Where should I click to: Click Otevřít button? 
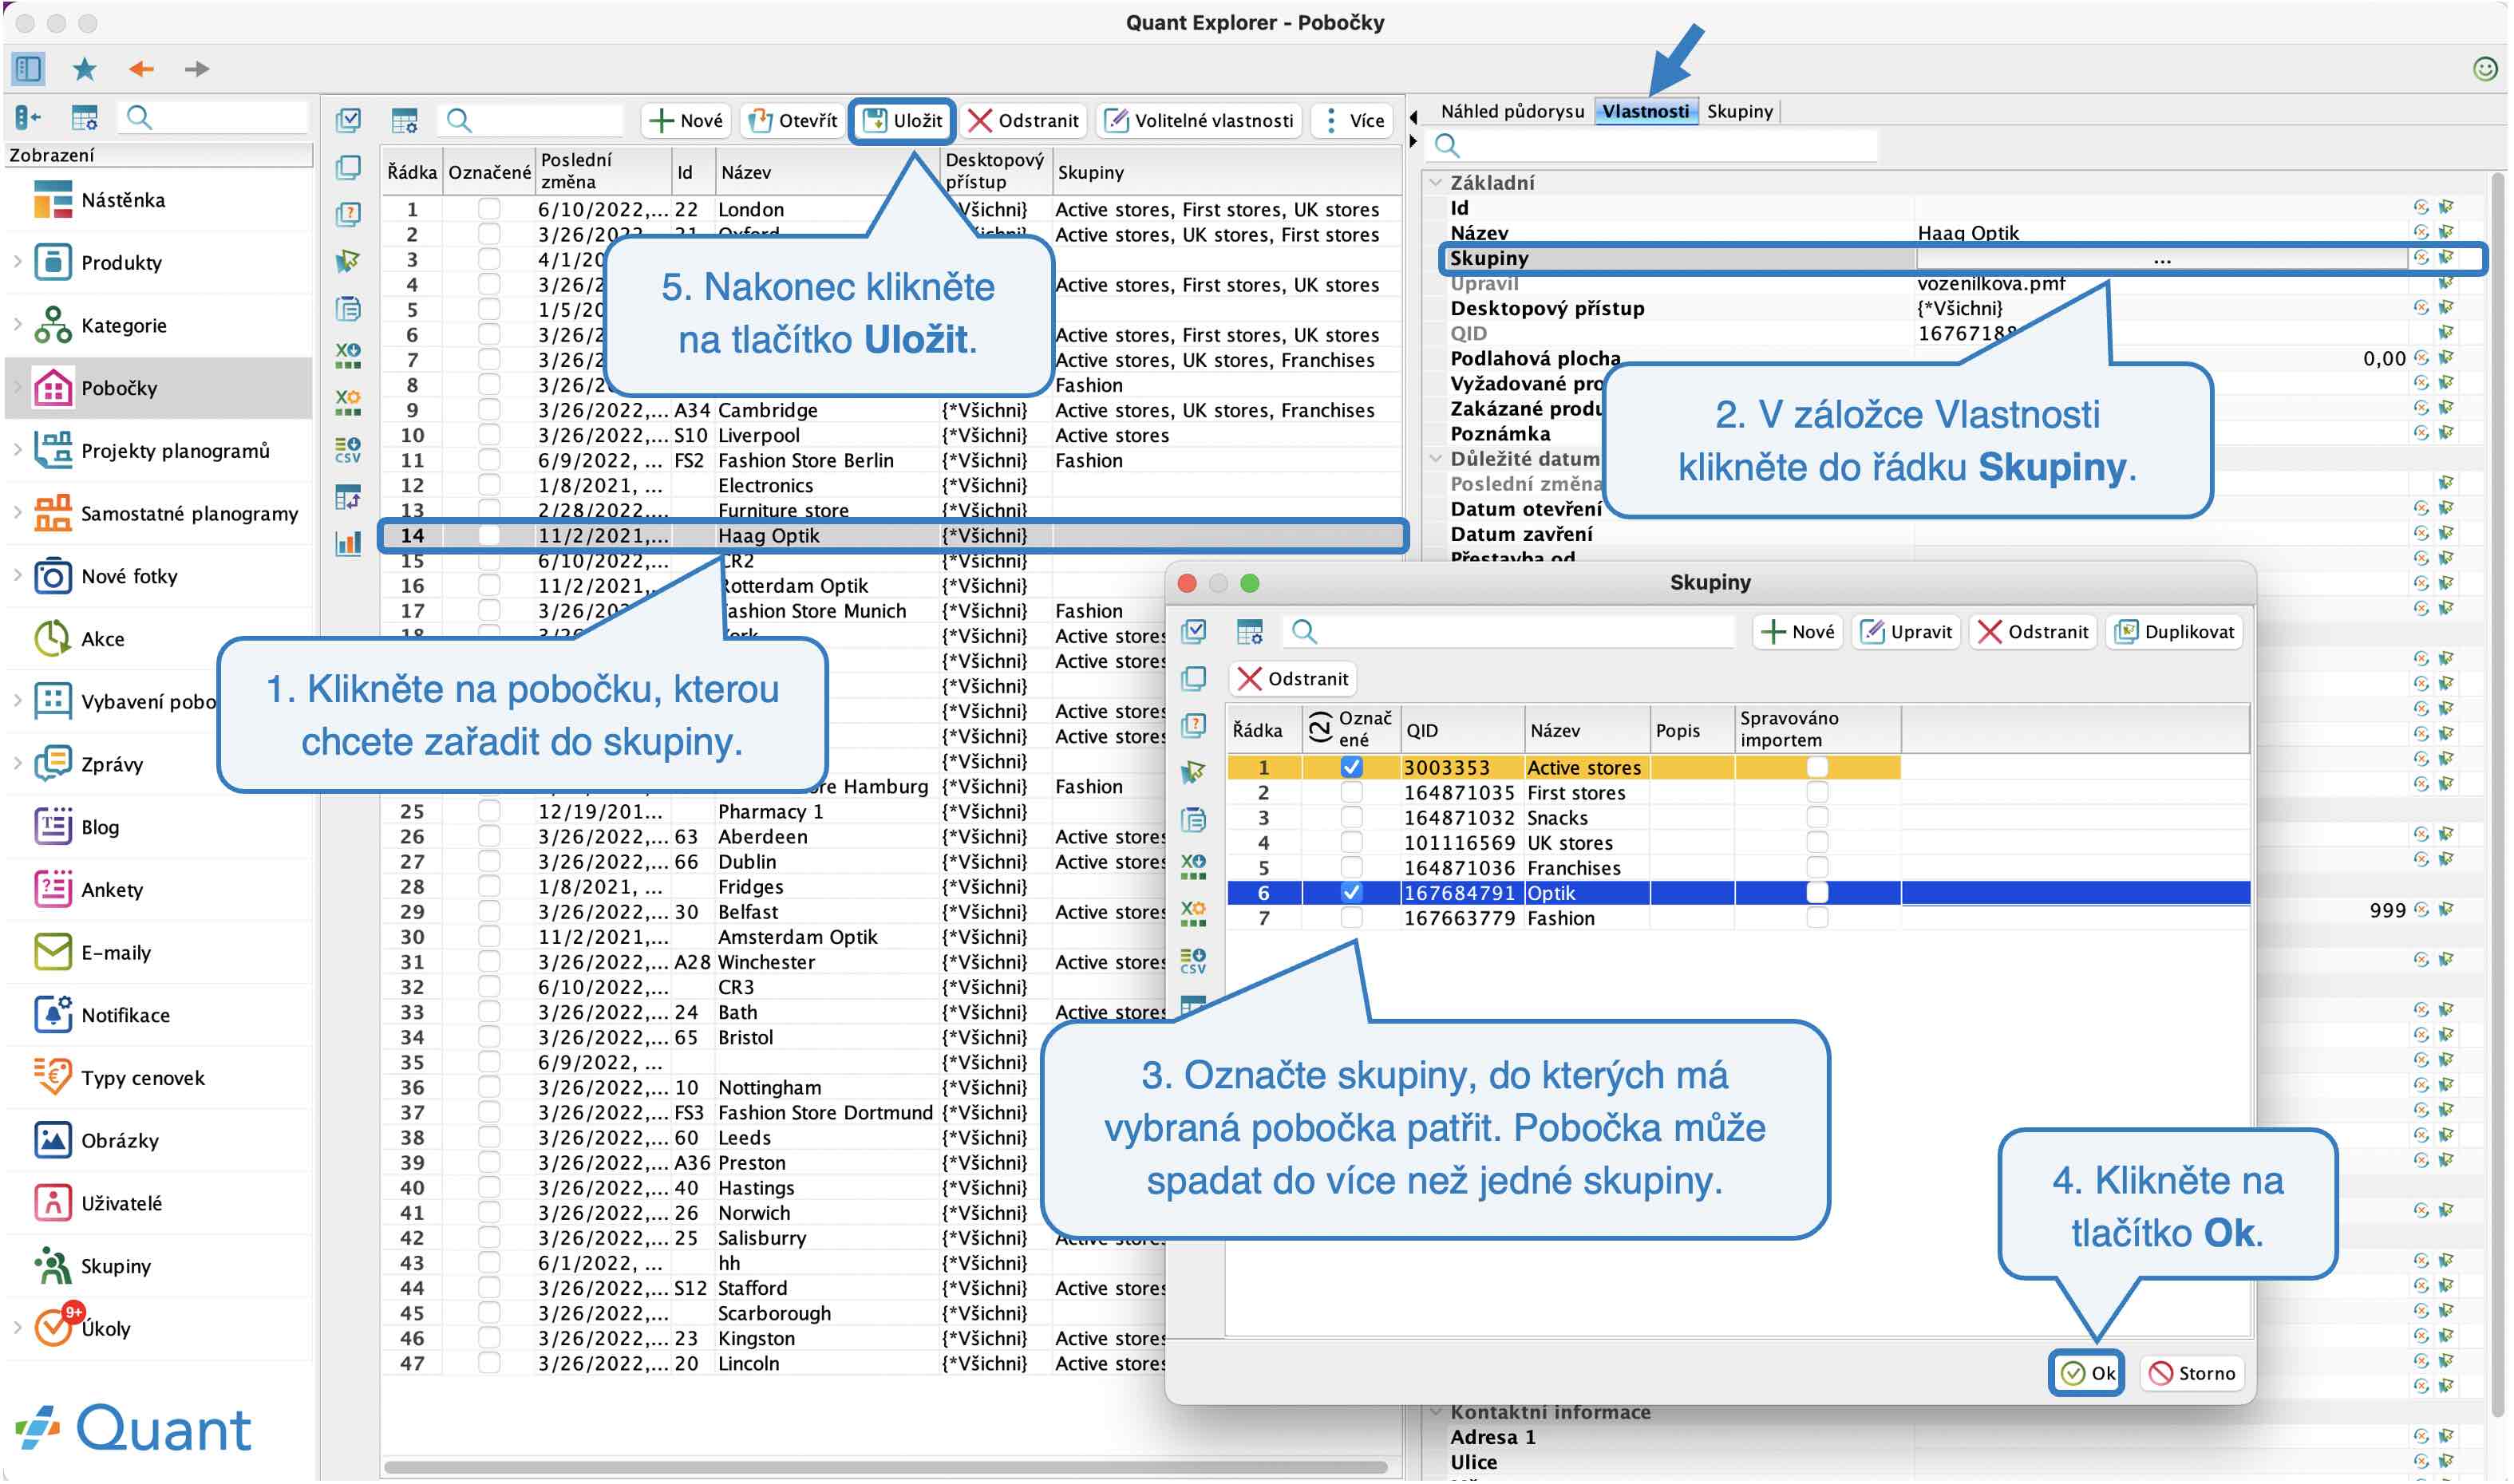(x=794, y=121)
